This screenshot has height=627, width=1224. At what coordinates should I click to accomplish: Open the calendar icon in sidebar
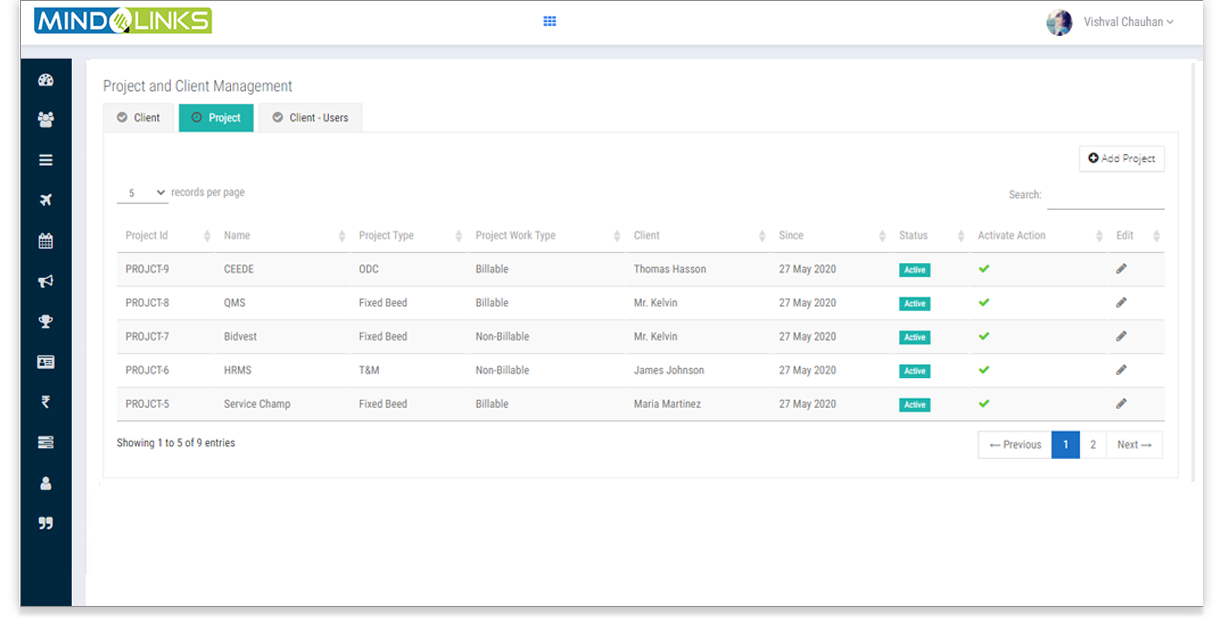coord(45,241)
